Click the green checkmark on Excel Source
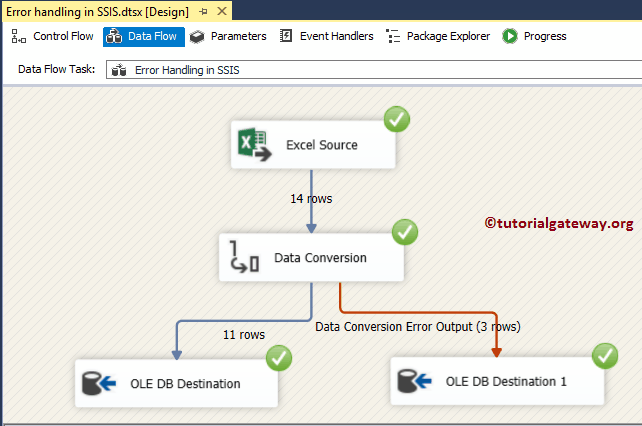Viewport: 642px width, 426px height. 397,119
